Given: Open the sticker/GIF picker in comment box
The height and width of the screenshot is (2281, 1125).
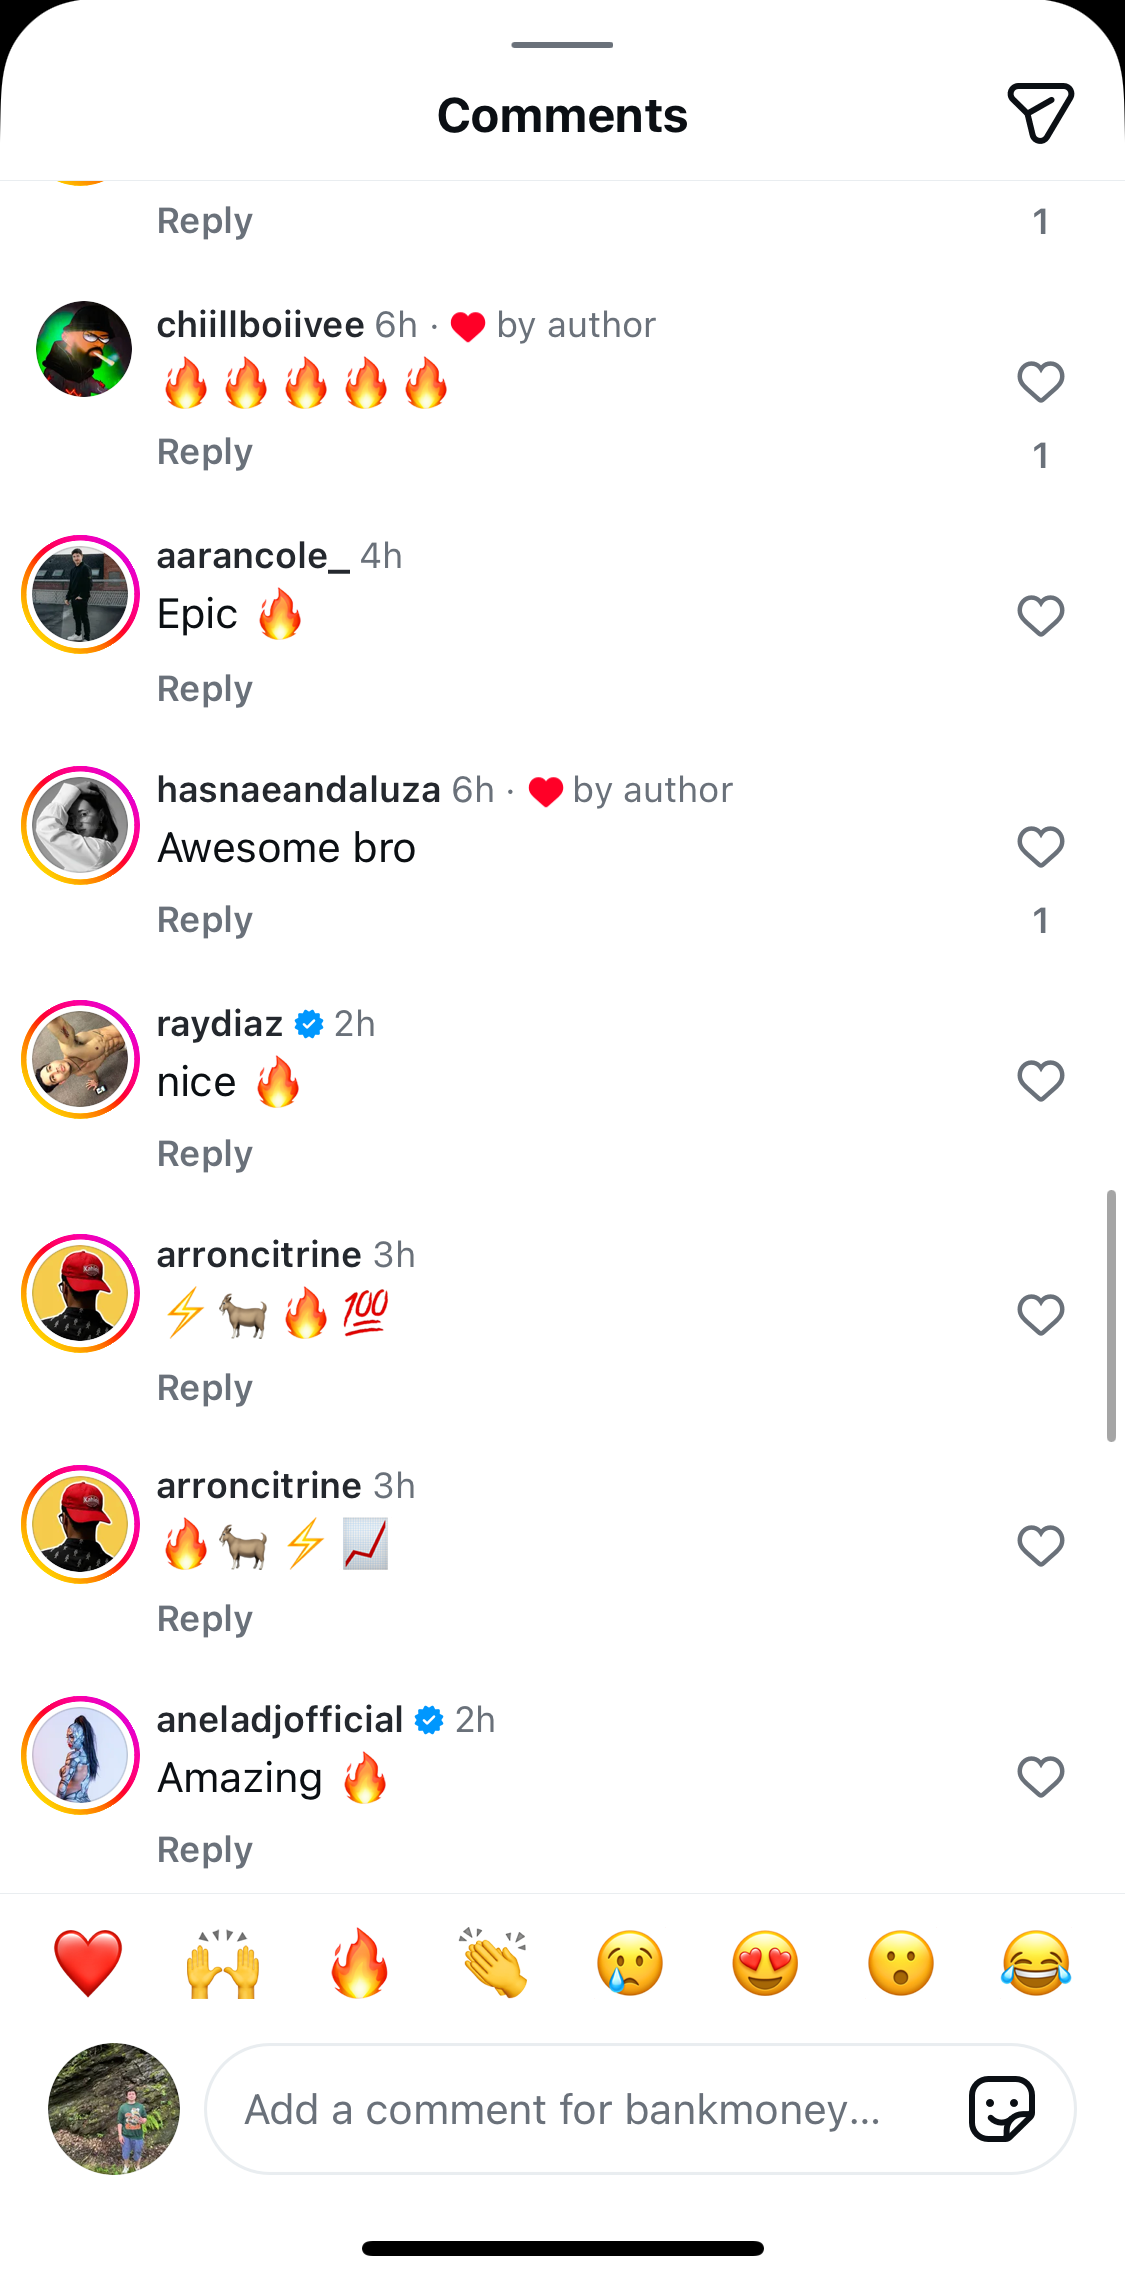Looking at the screenshot, I should (x=1002, y=2108).
